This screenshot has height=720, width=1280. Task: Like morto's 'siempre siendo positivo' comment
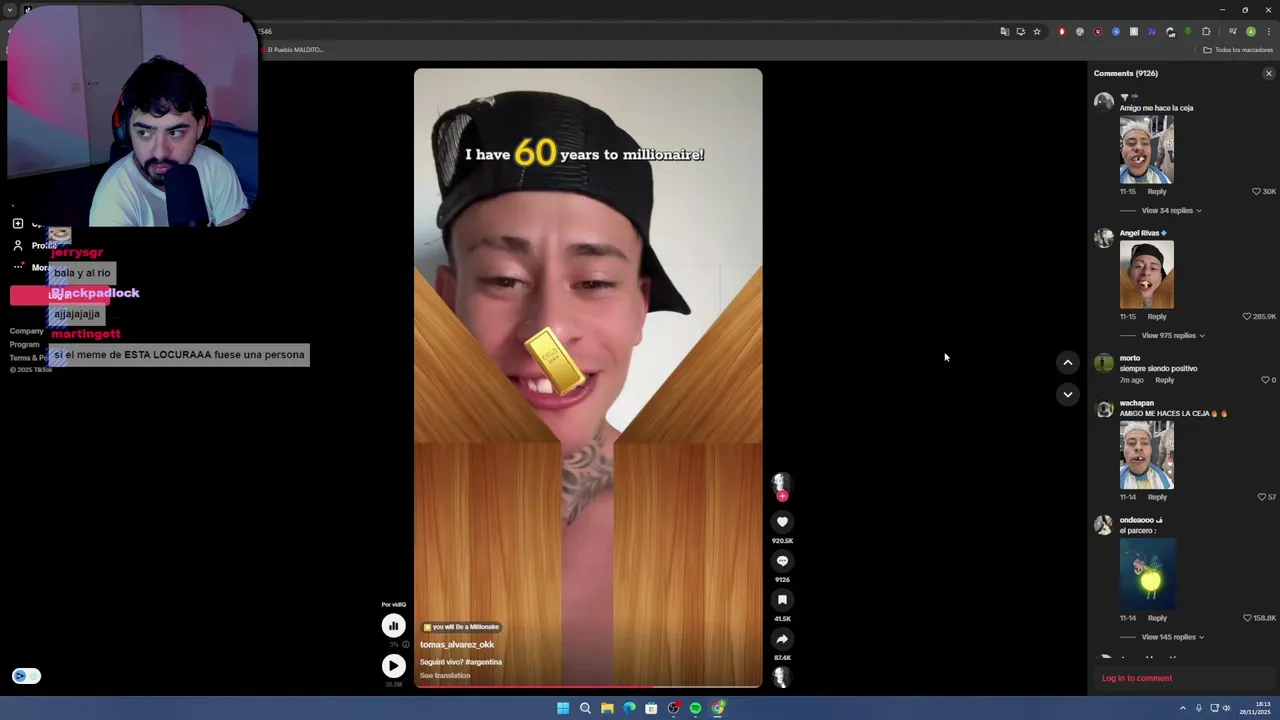pyautogui.click(x=1264, y=380)
